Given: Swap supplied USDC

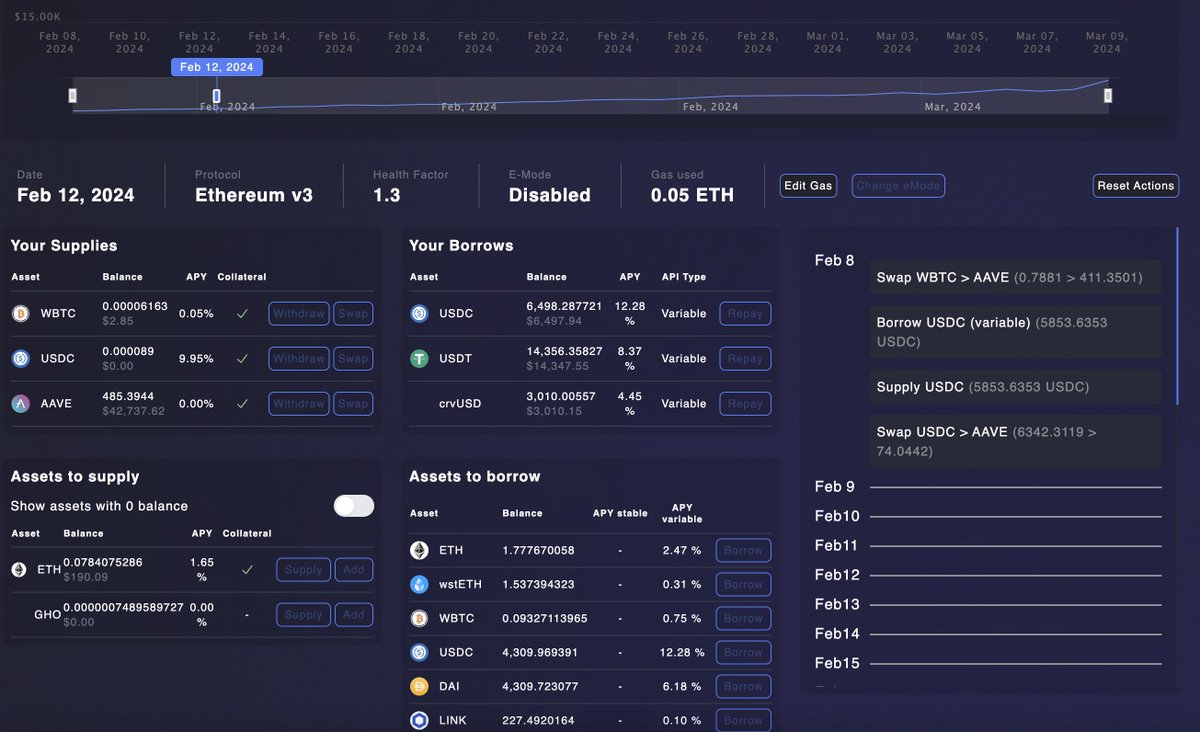Looking at the screenshot, I should point(353,359).
